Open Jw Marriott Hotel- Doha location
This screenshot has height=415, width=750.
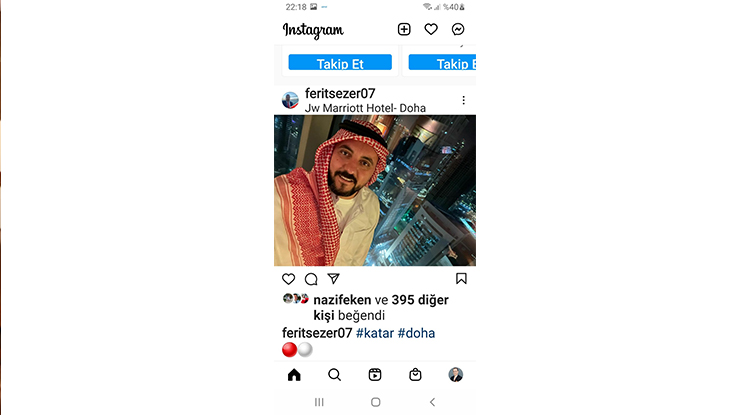tap(365, 108)
